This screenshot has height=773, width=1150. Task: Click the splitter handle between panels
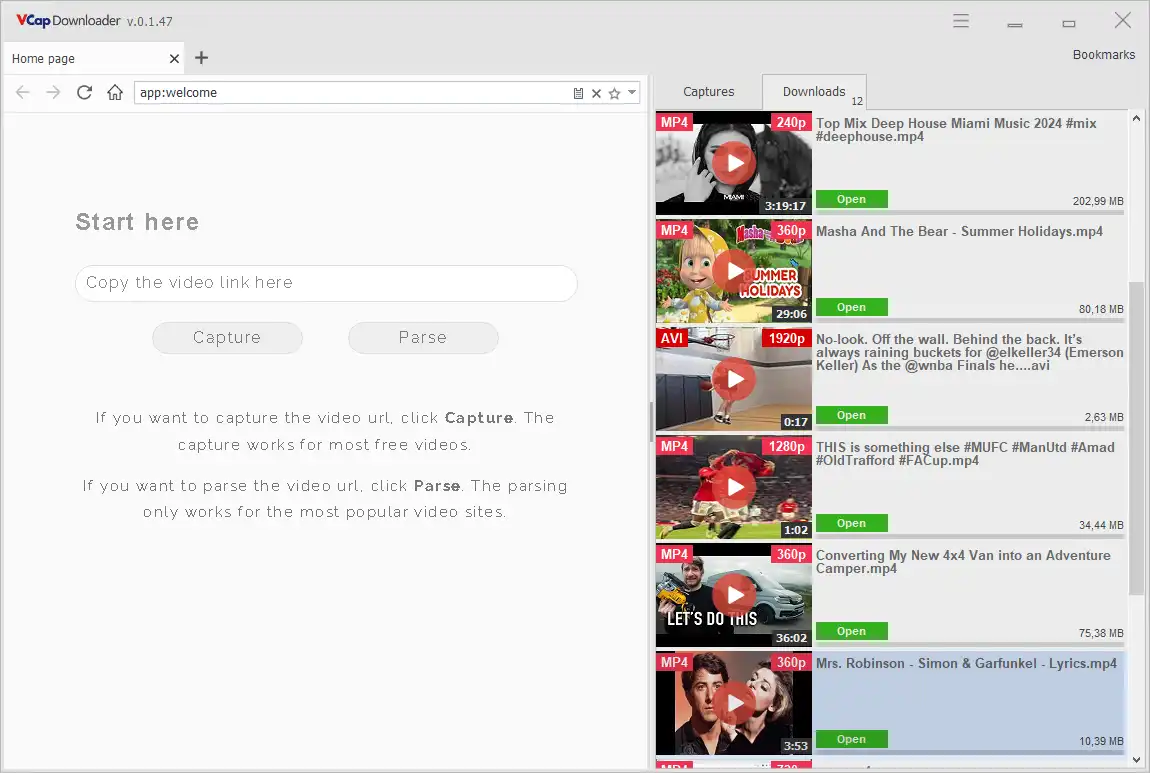[651, 422]
